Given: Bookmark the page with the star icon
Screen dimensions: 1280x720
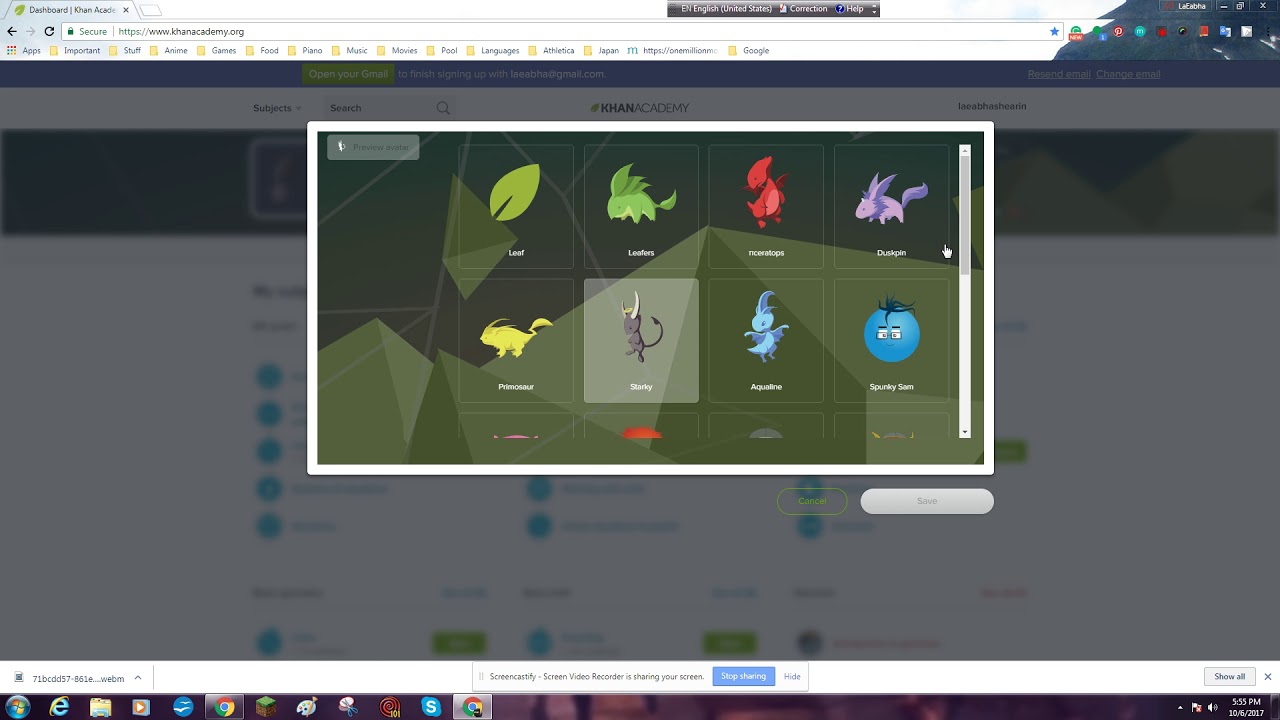Looking at the screenshot, I should pyautogui.click(x=1054, y=31).
